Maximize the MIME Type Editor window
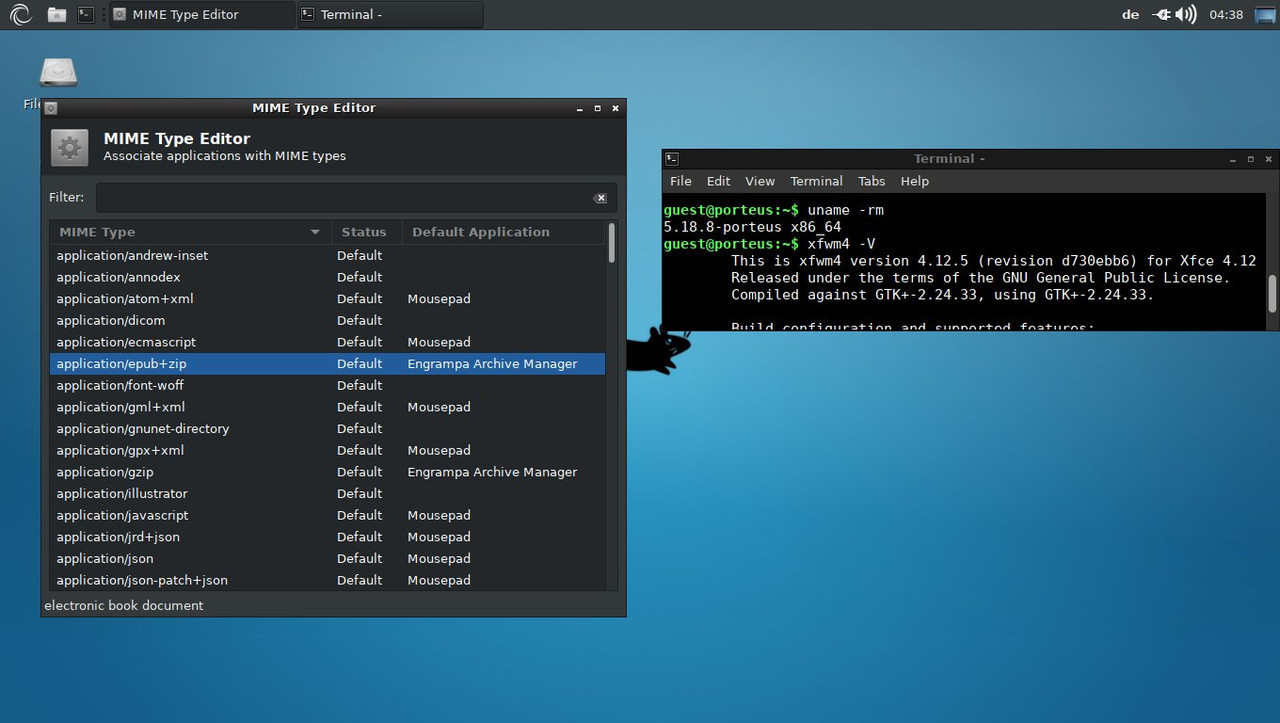Image resolution: width=1280 pixels, height=723 pixels. [x=598, y=108]
